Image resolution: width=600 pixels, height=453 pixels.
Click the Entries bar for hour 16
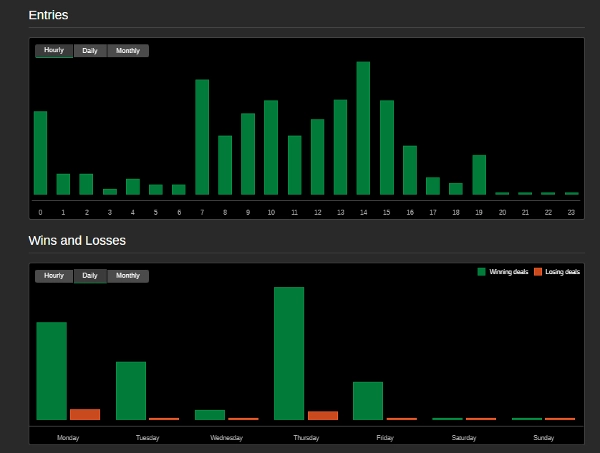coord(410,170)
